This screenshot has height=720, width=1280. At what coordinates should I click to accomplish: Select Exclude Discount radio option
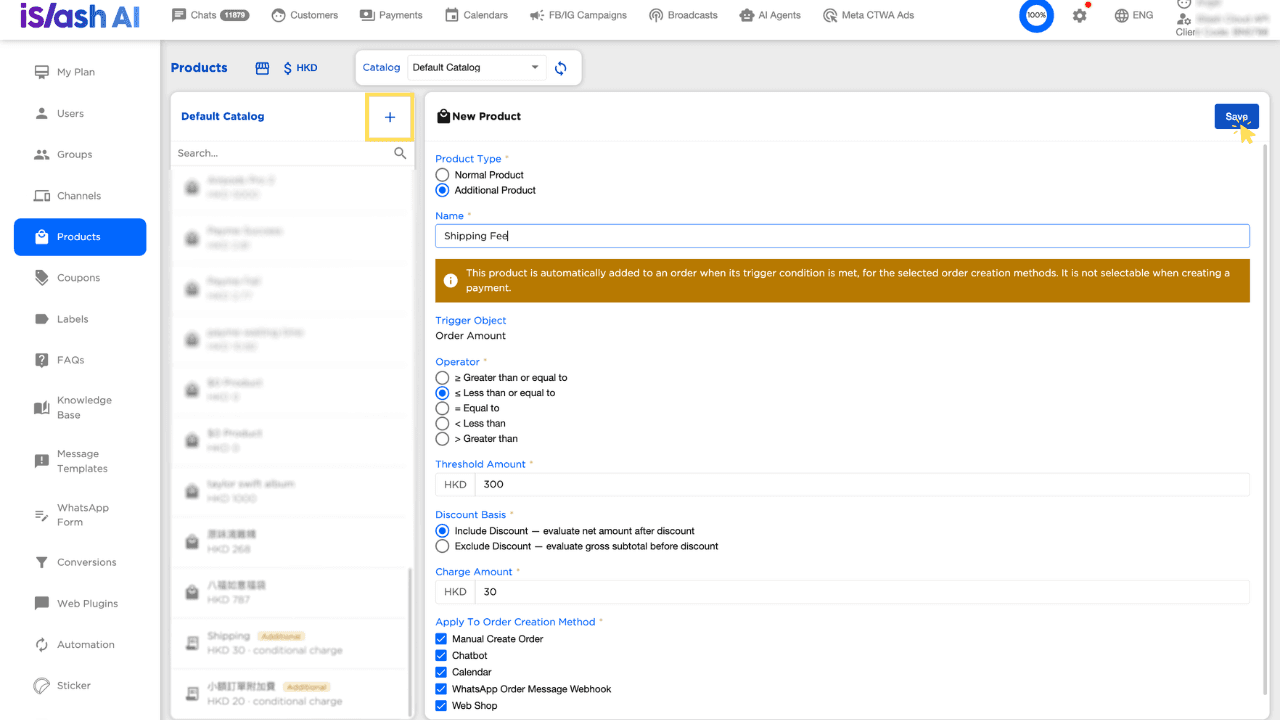(x=442, y=546)
